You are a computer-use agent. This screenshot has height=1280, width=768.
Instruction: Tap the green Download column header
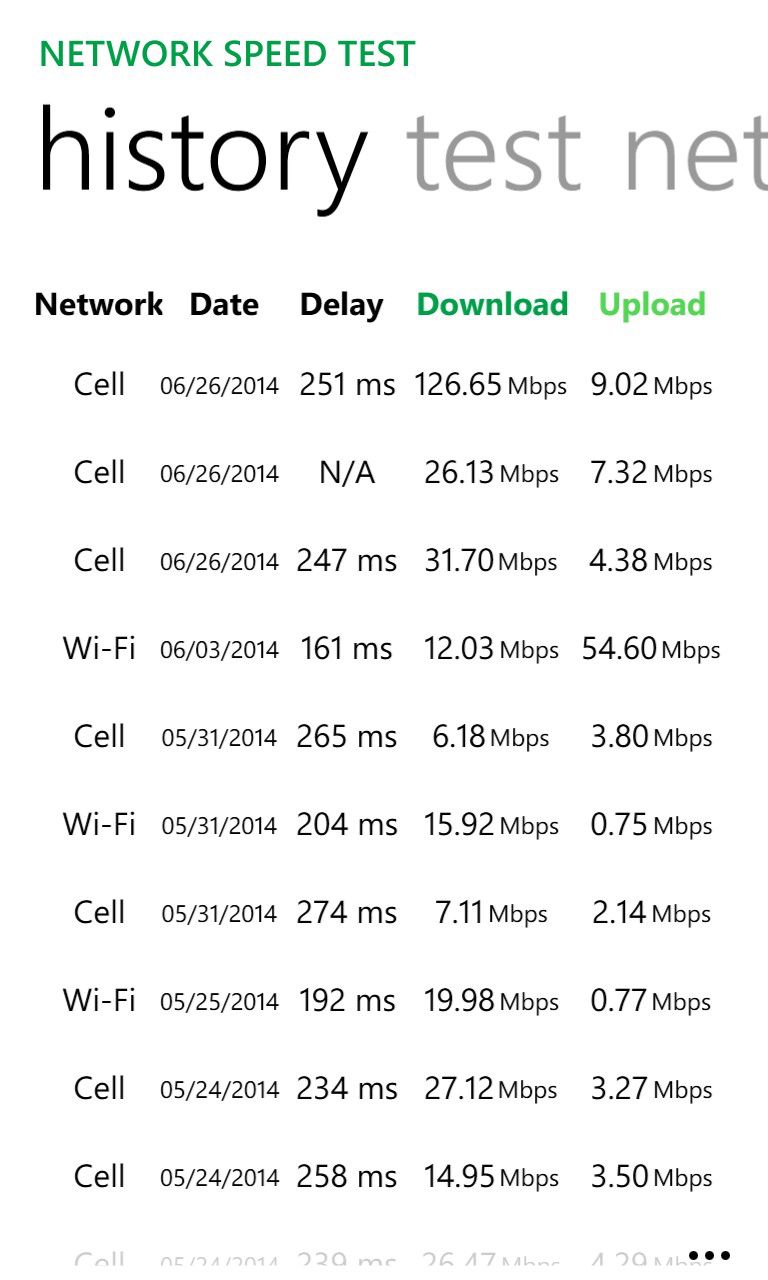click(x=492, y=304)
